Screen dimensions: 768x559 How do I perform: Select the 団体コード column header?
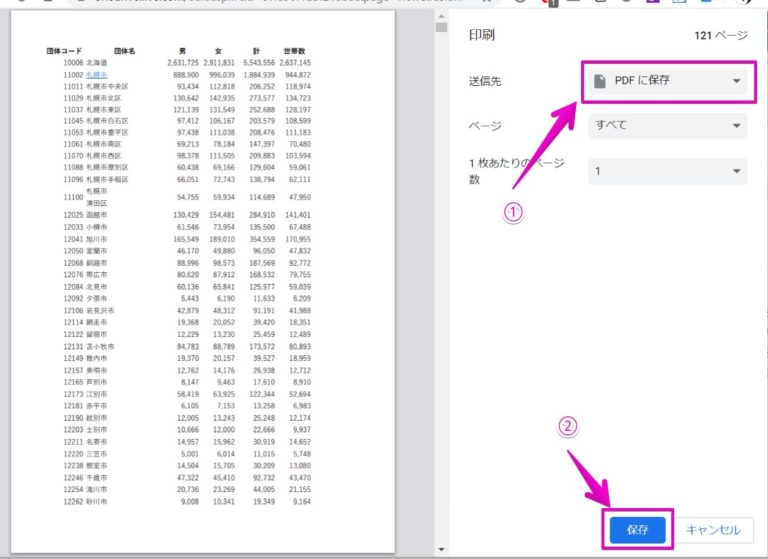coord(64,50)
